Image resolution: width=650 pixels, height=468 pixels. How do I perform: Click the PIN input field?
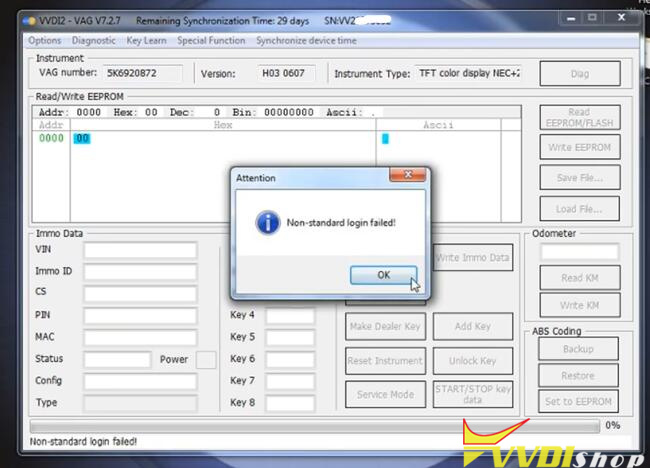point(140,315)
